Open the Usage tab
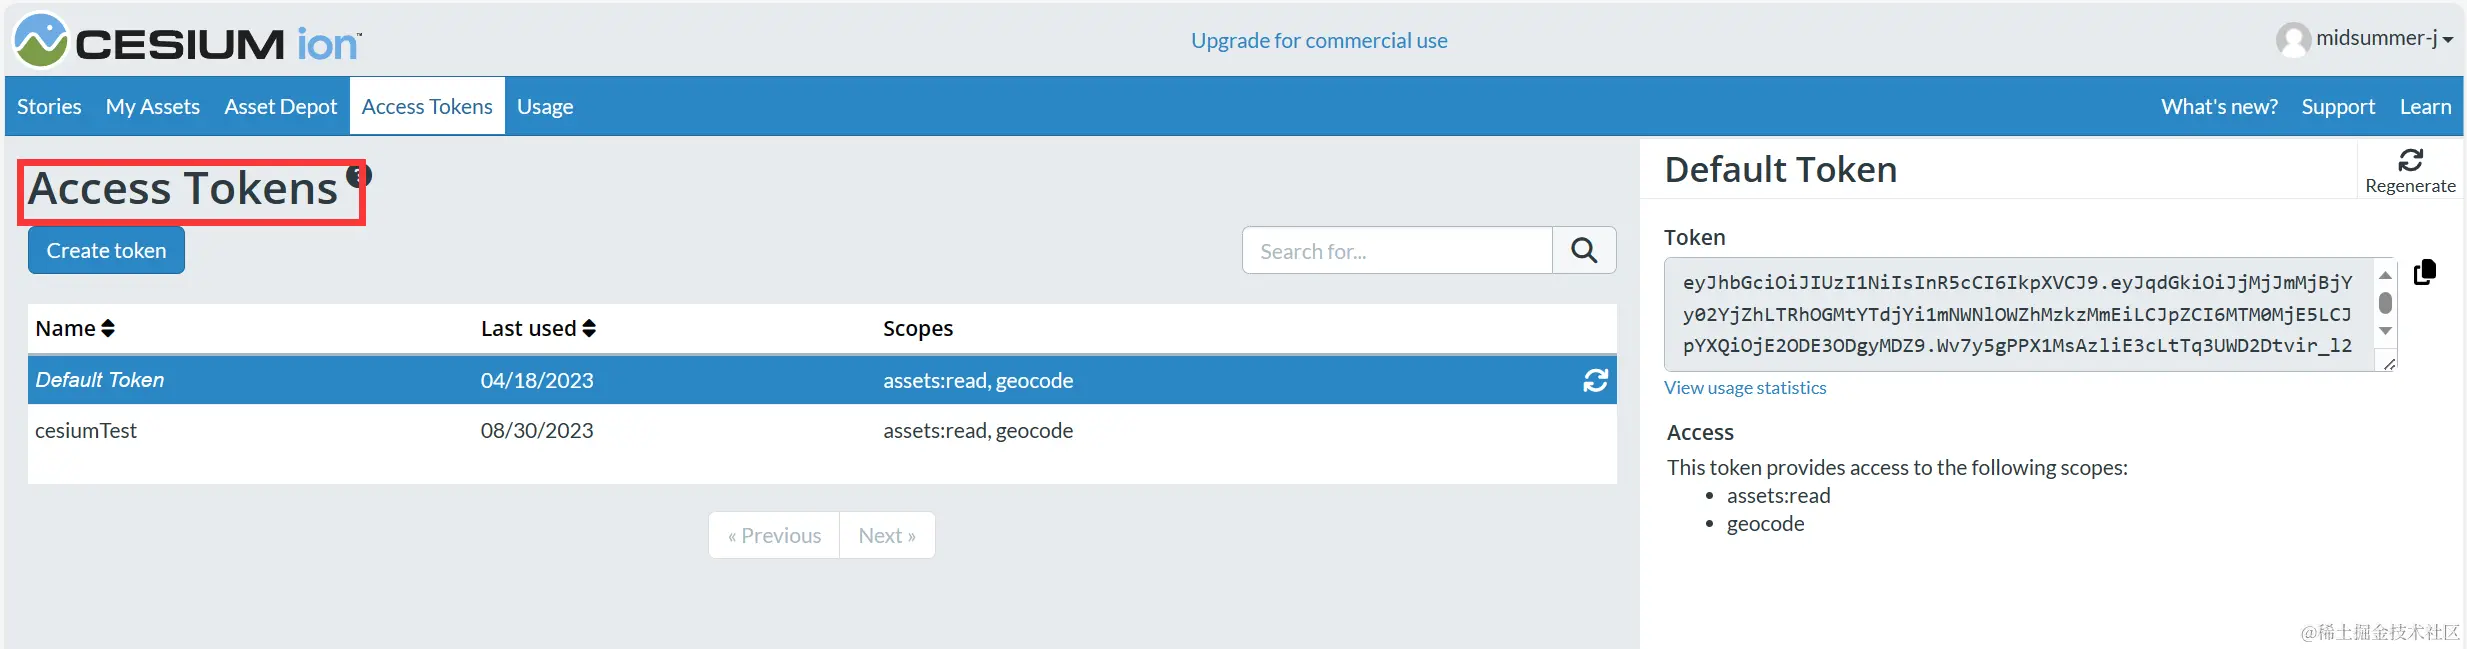 pyautogui.click(x=545, y=106)
